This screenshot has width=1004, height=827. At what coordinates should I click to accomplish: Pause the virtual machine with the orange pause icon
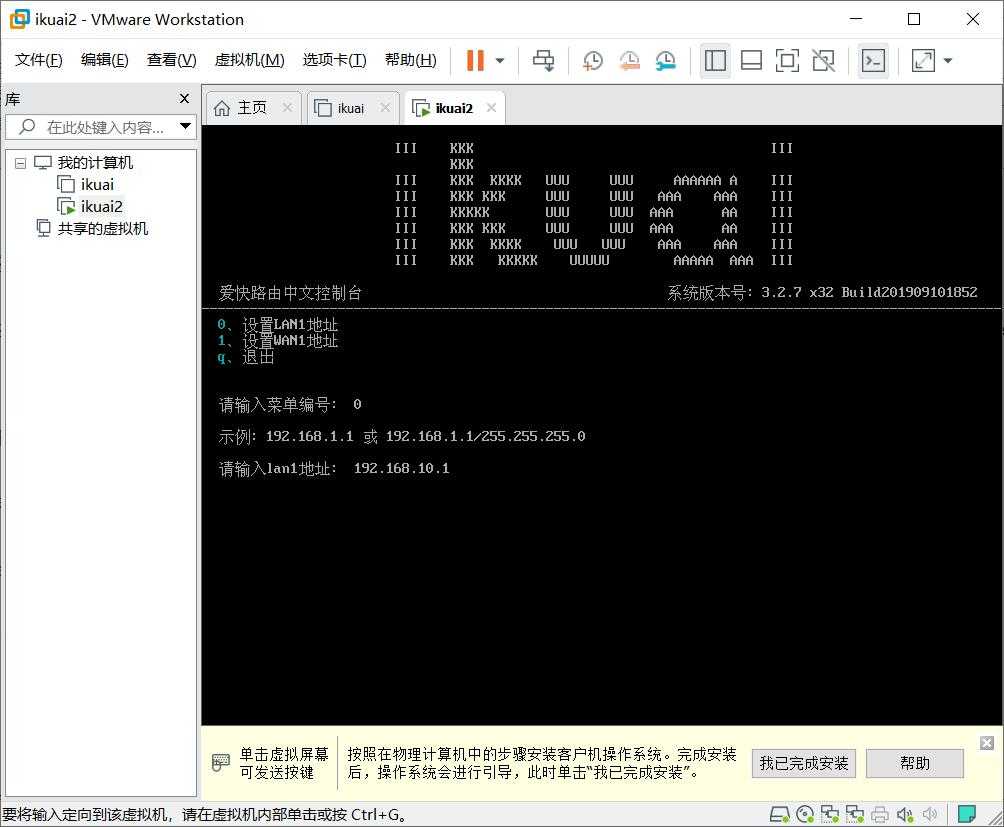point(475,61)
